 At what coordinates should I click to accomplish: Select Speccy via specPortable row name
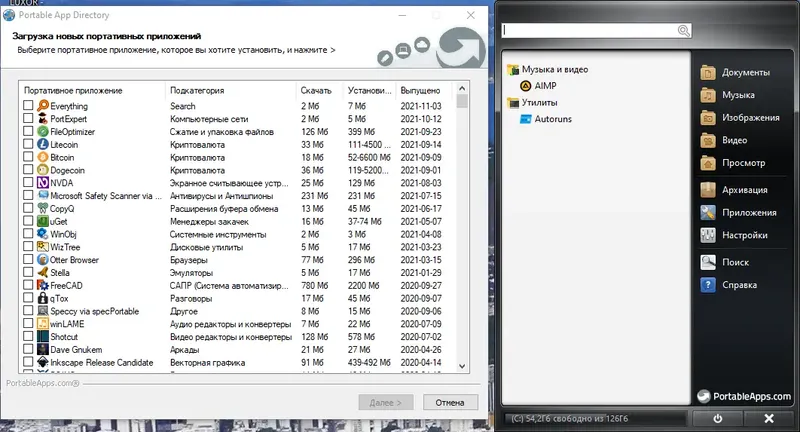coord(94,311)
